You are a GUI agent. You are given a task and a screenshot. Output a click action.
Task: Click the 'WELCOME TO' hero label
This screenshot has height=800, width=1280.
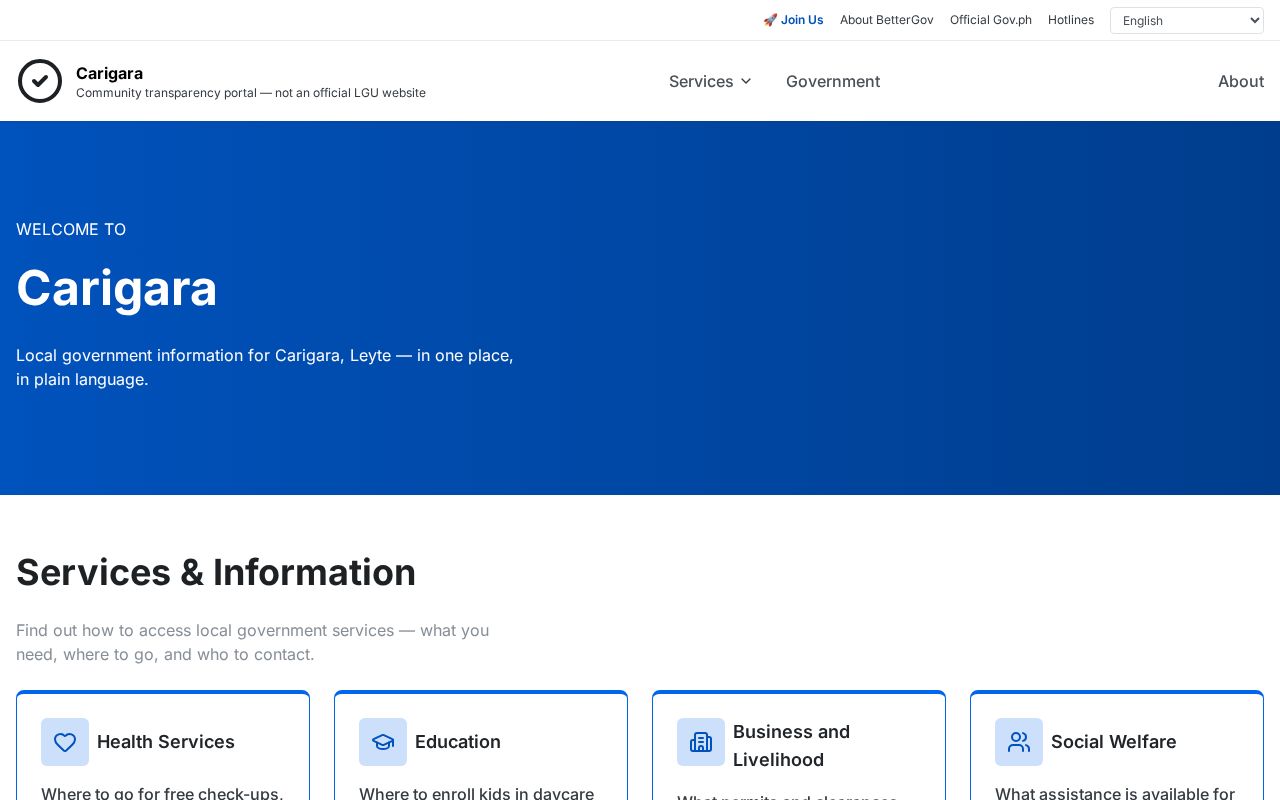tap(71, 229)
